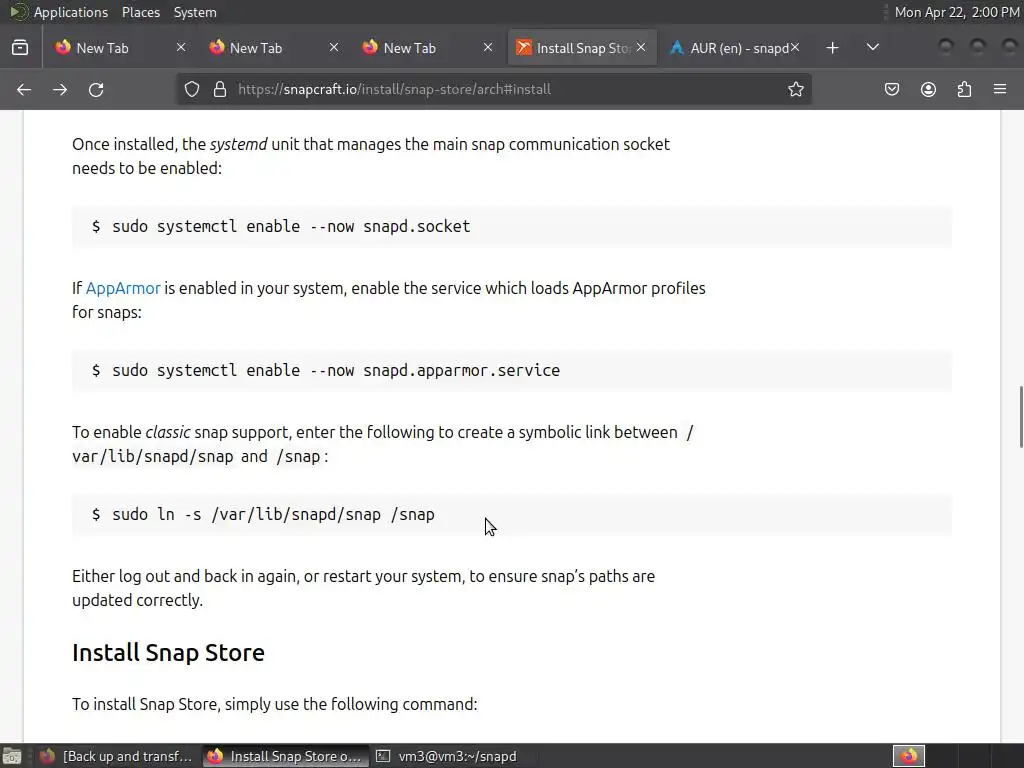Open the Save to Pocket icon

tap(892, 89)
